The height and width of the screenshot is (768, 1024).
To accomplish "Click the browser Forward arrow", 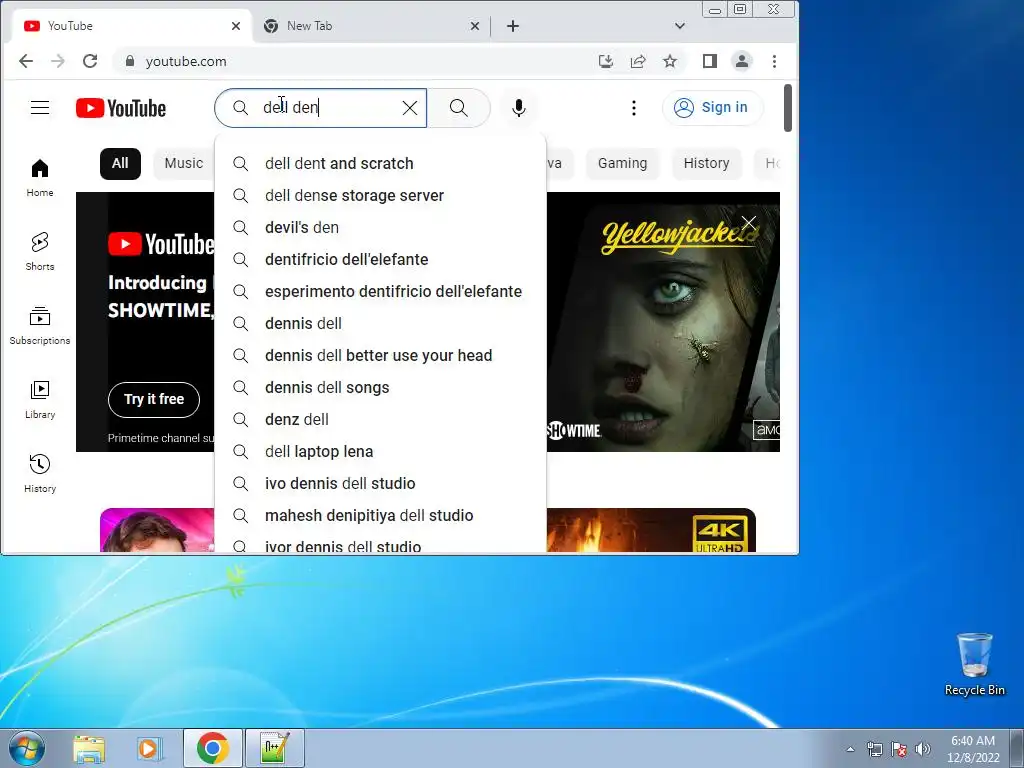I will [57, 61].
